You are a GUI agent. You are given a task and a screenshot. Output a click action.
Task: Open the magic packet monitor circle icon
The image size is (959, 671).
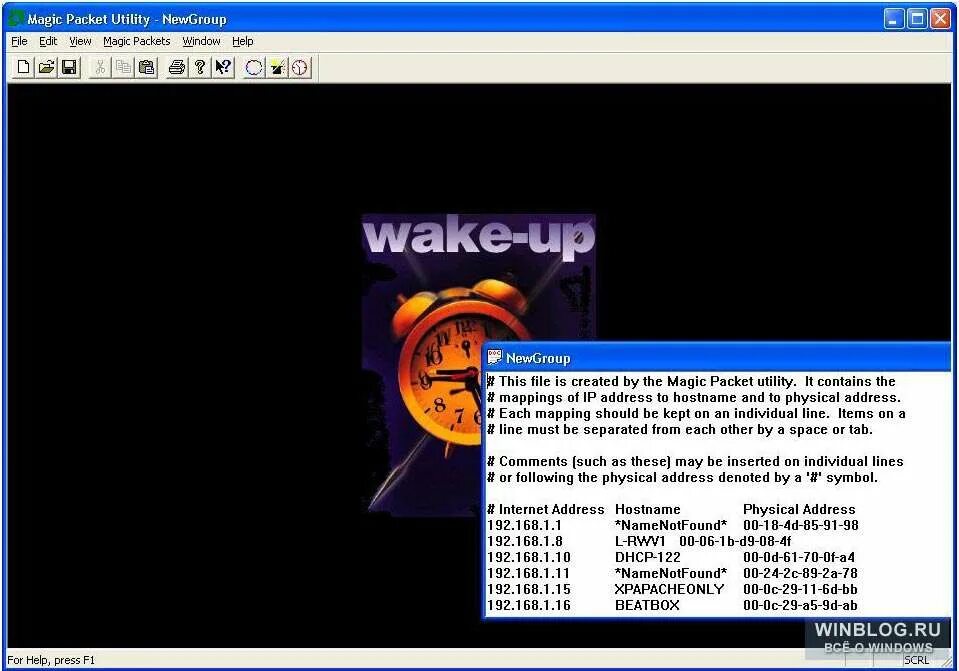coord(253,67)
